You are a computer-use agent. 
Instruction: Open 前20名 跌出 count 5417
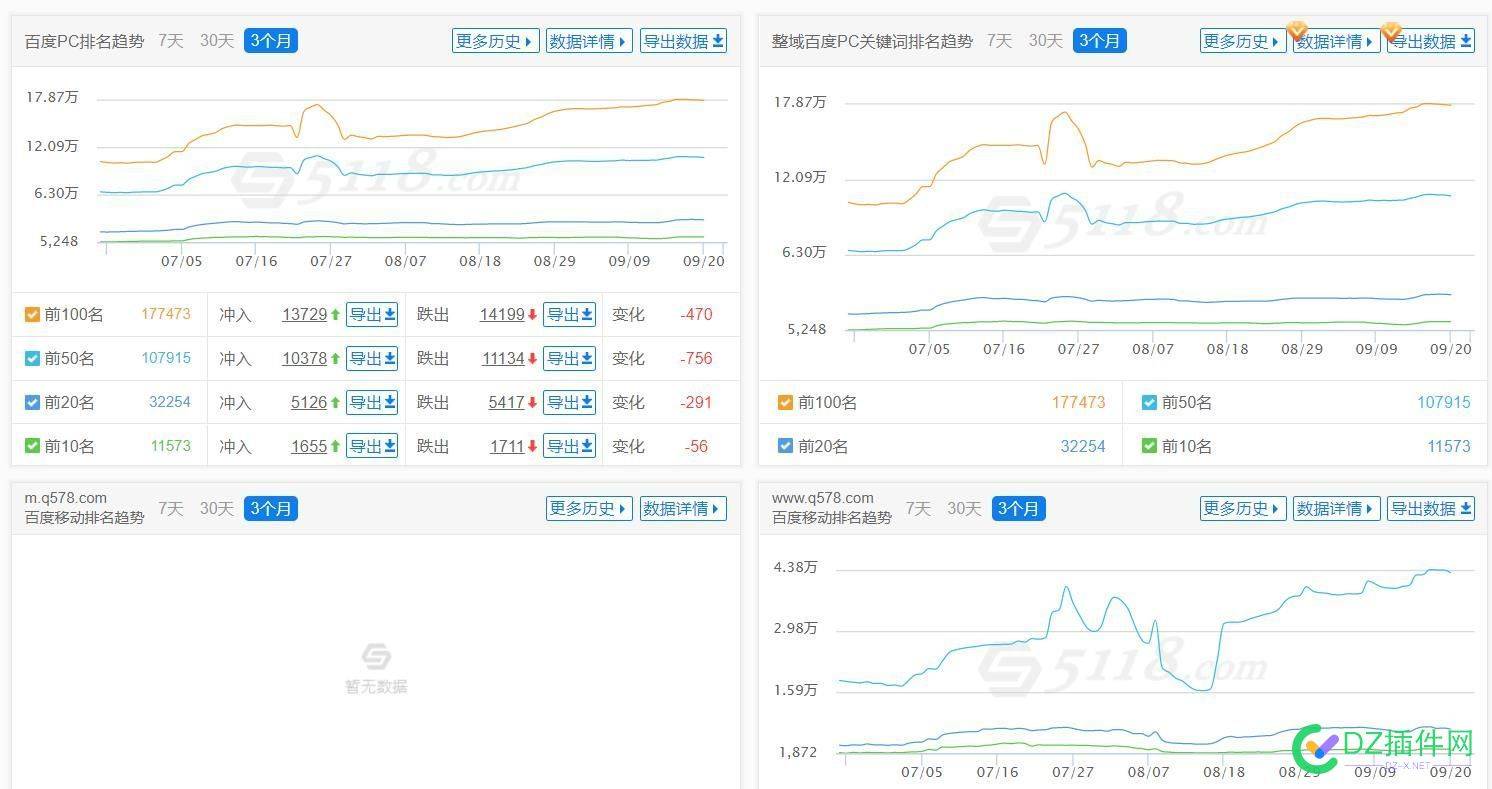[507, 402]
